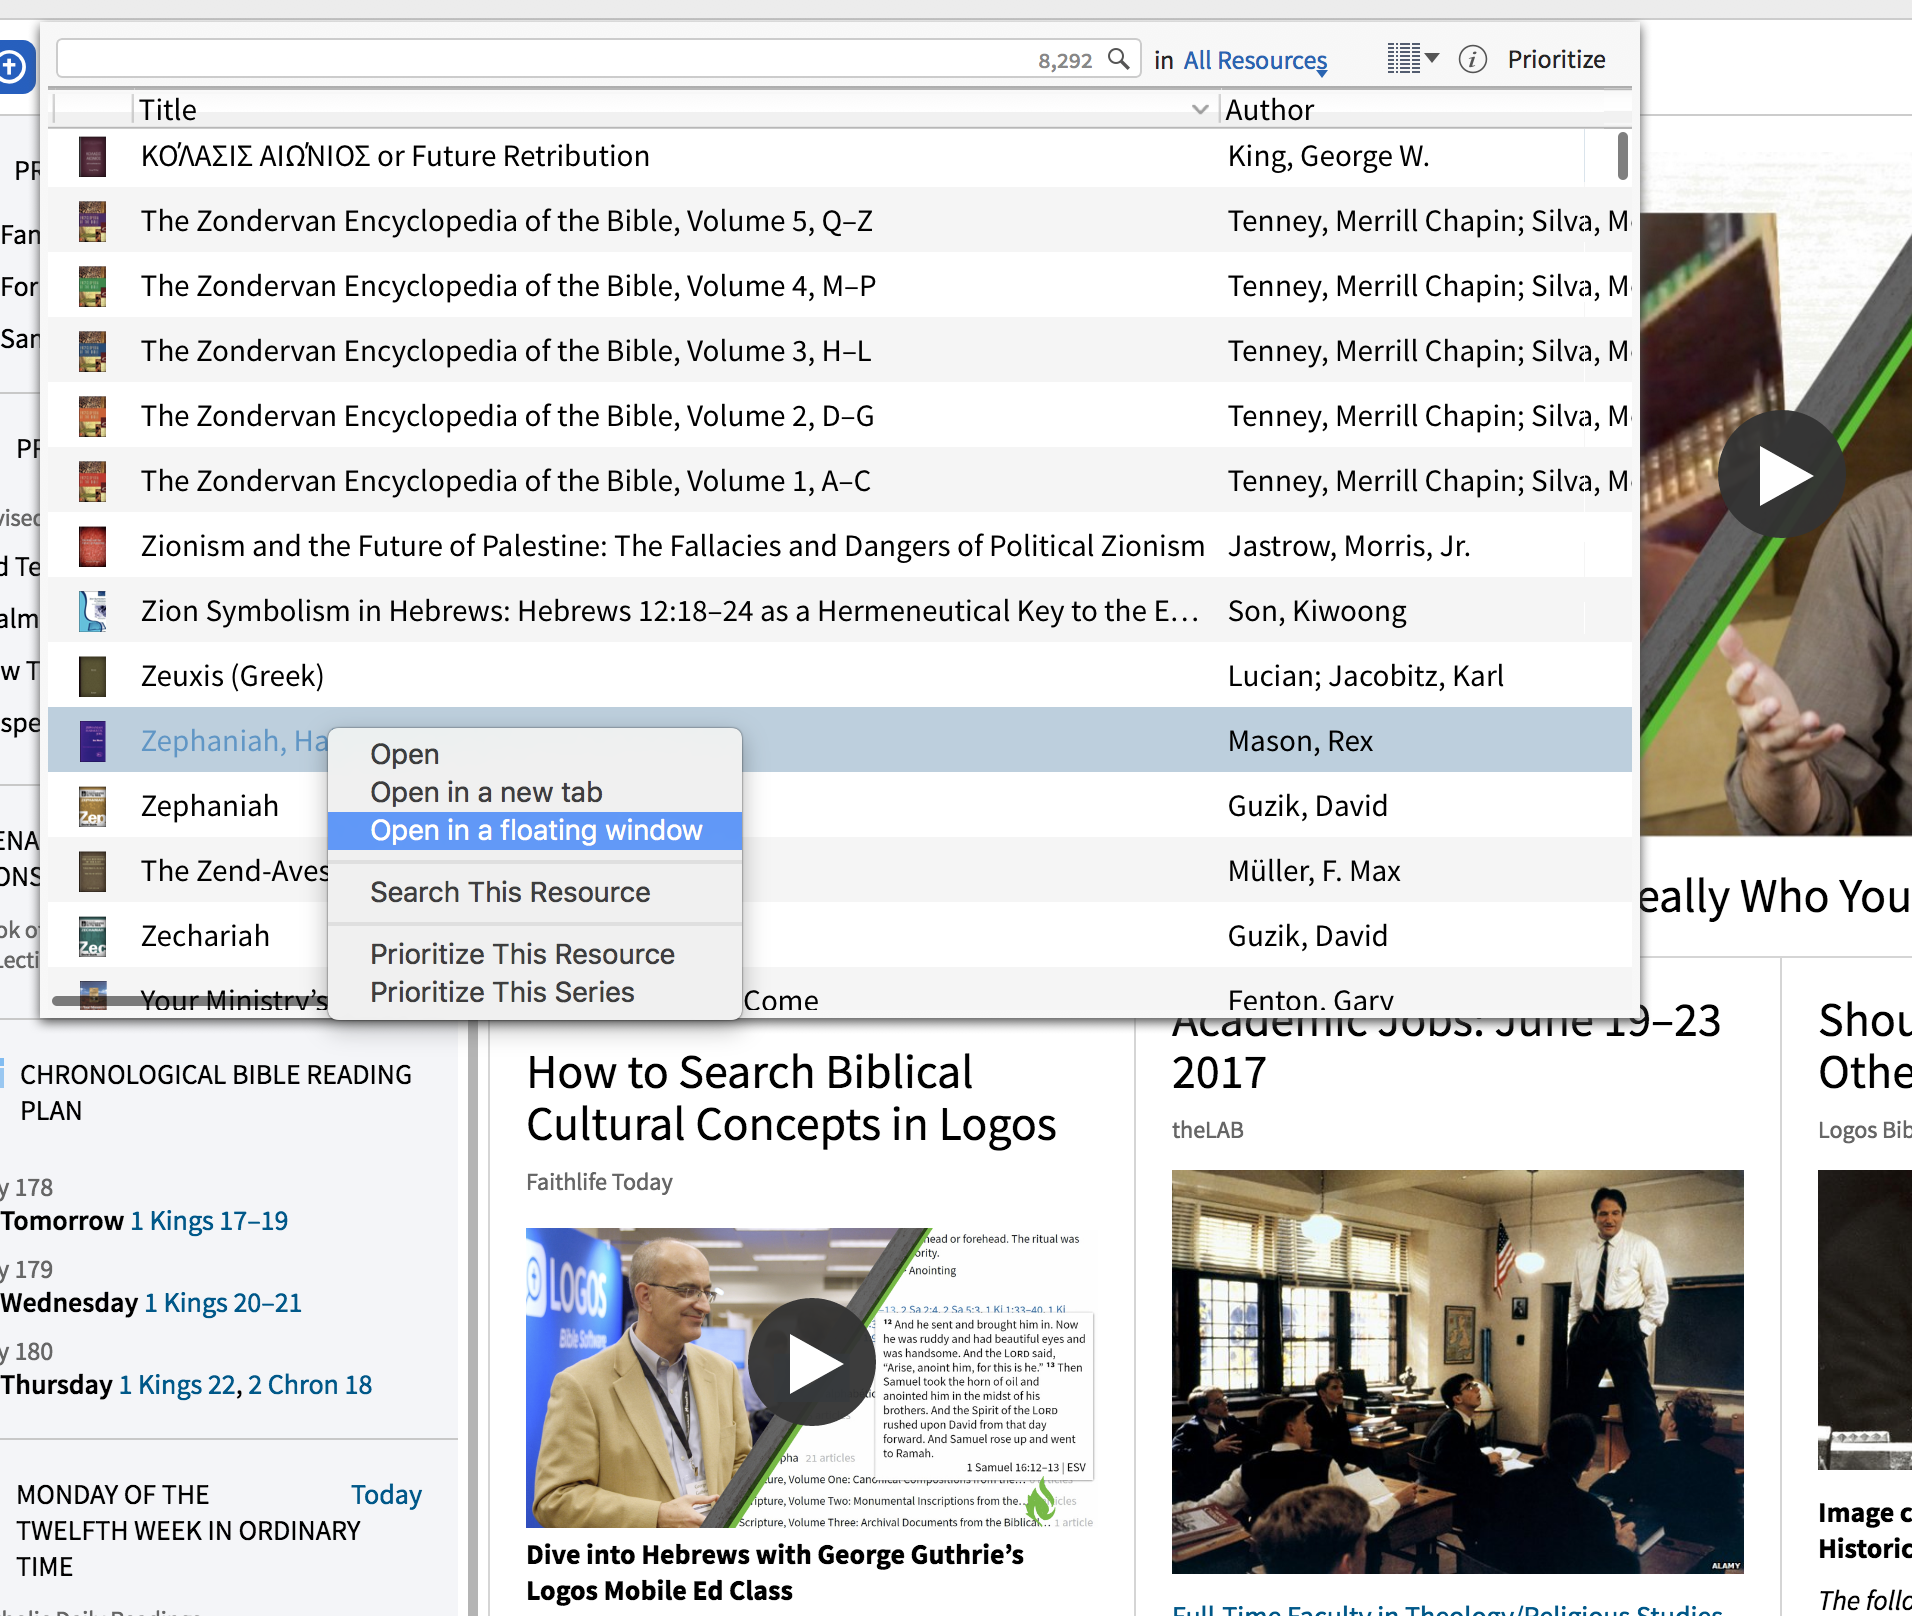Click Zion Symbolism in Hebrews cover icon
Viewport: 1912px width, 1616px height.
pos(92,612)
